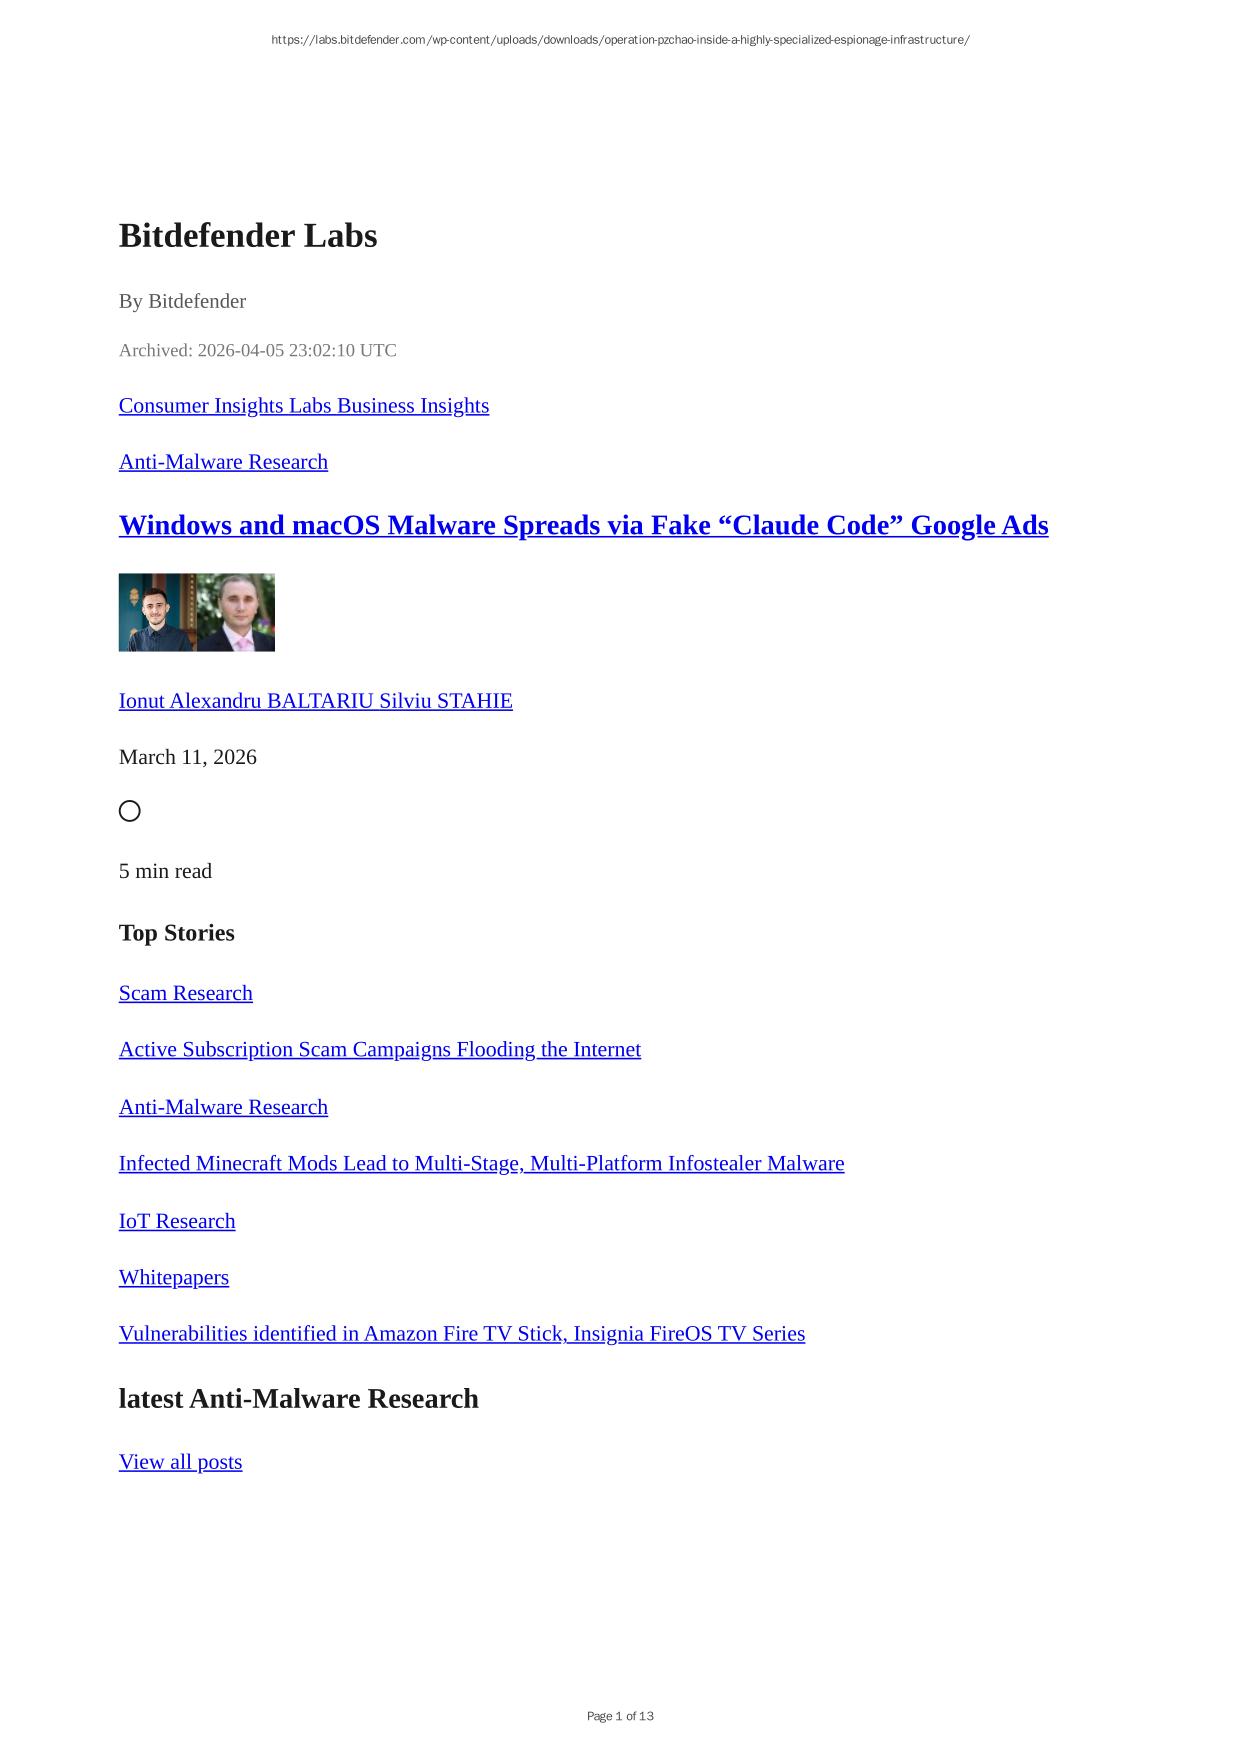Click the Bitdefender Labs page heading

(x=248, y=235)
